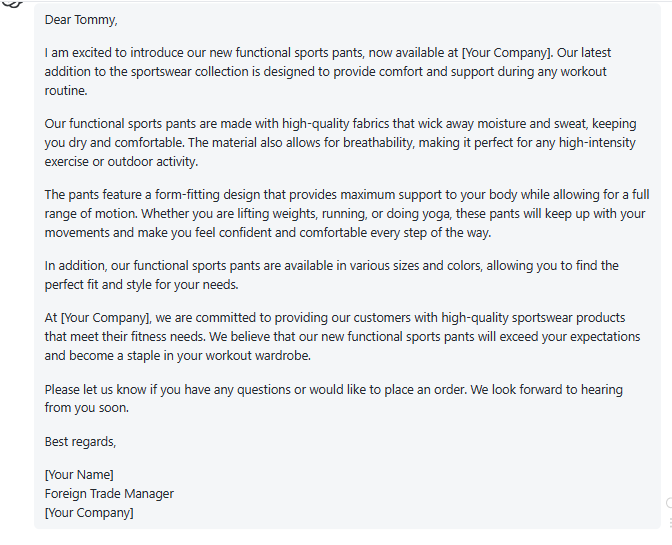The width and height of the screenshot is (672, 545).
Task: Click the partially visible assistant avatar icon
Action: click(x=13, y=4)
